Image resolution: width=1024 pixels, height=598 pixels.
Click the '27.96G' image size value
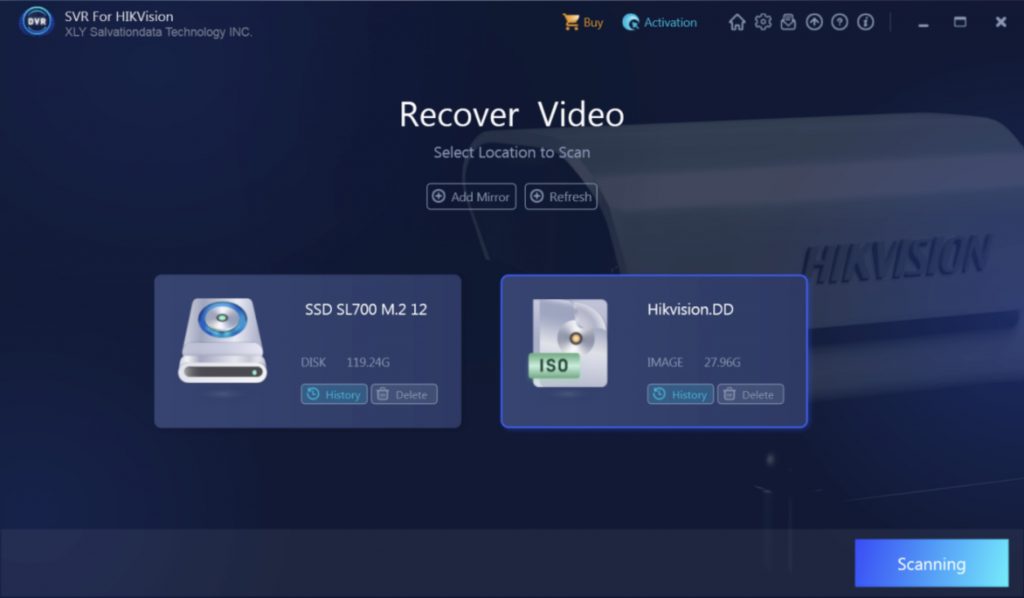(x=722, y=362)
